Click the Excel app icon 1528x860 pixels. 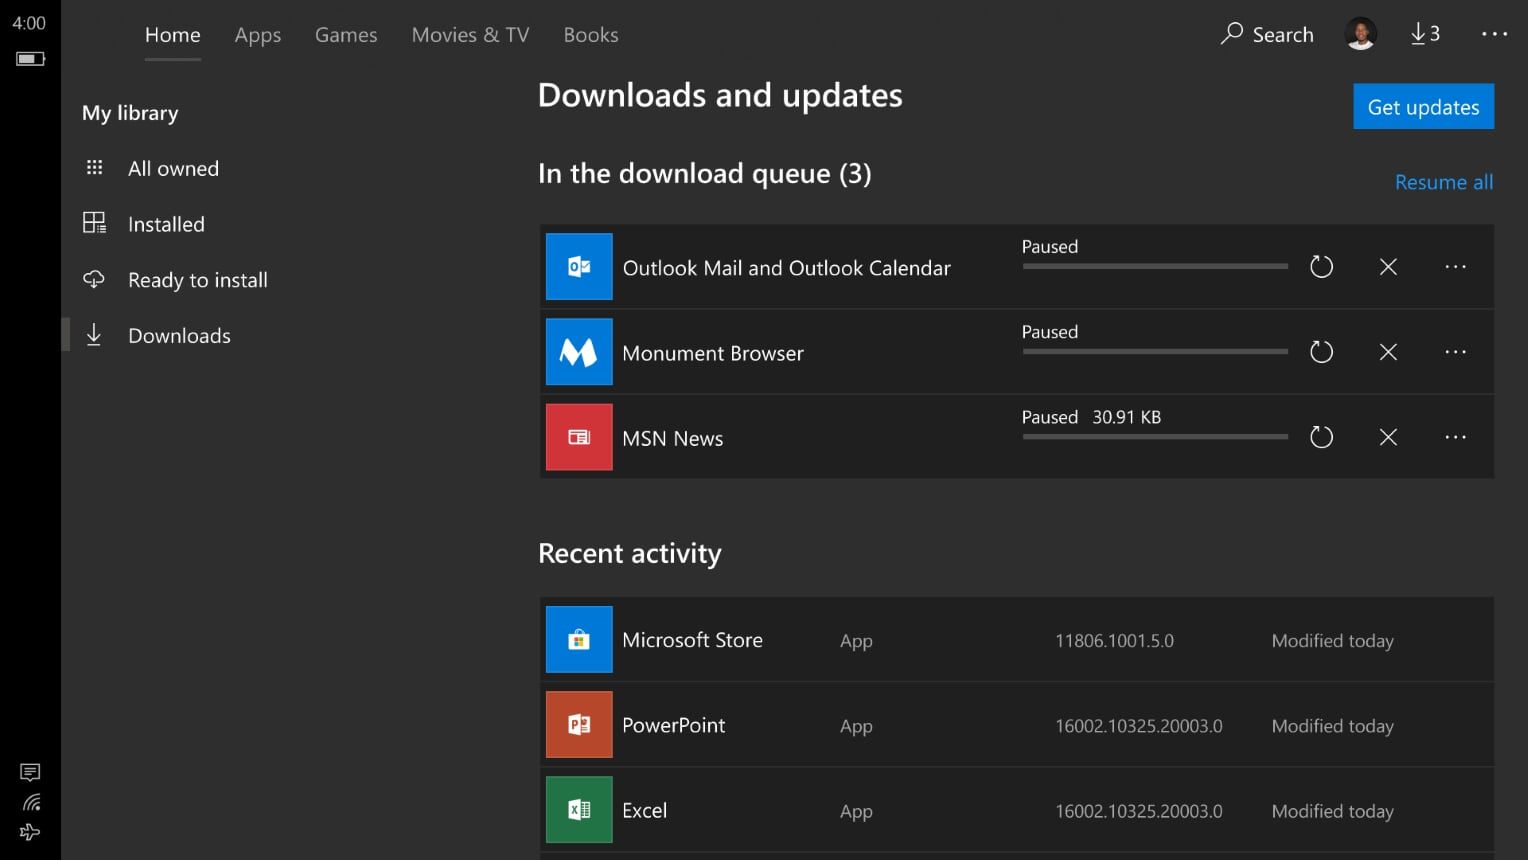(x=579, y=810)
